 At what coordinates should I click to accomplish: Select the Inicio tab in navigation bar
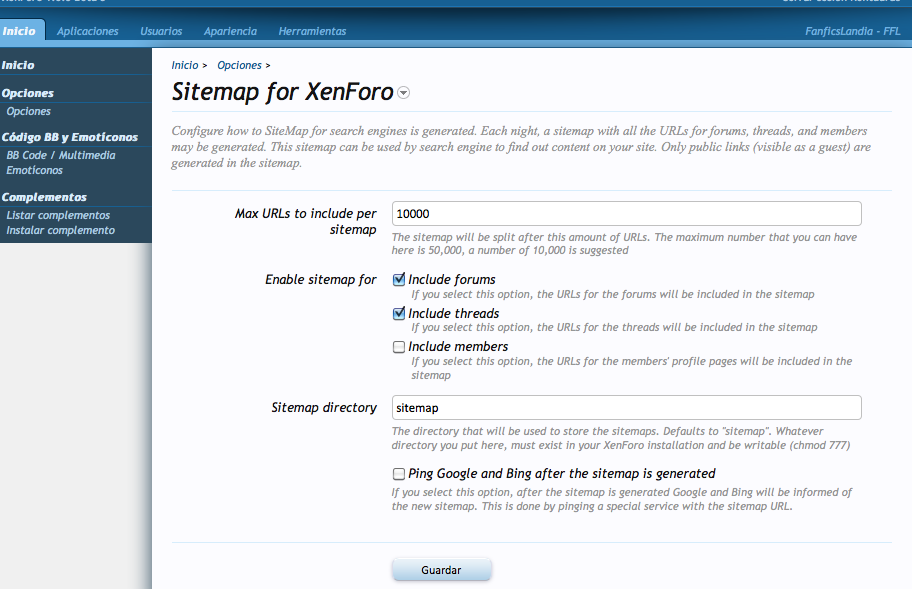(20, 31)
